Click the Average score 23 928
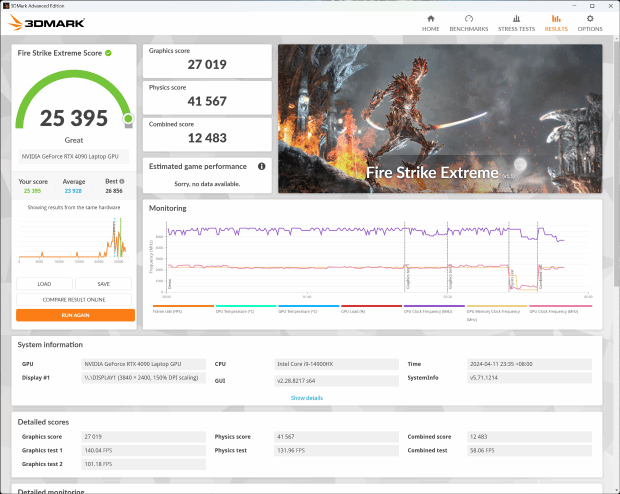 pyautogui.click(x=73, y=191)
